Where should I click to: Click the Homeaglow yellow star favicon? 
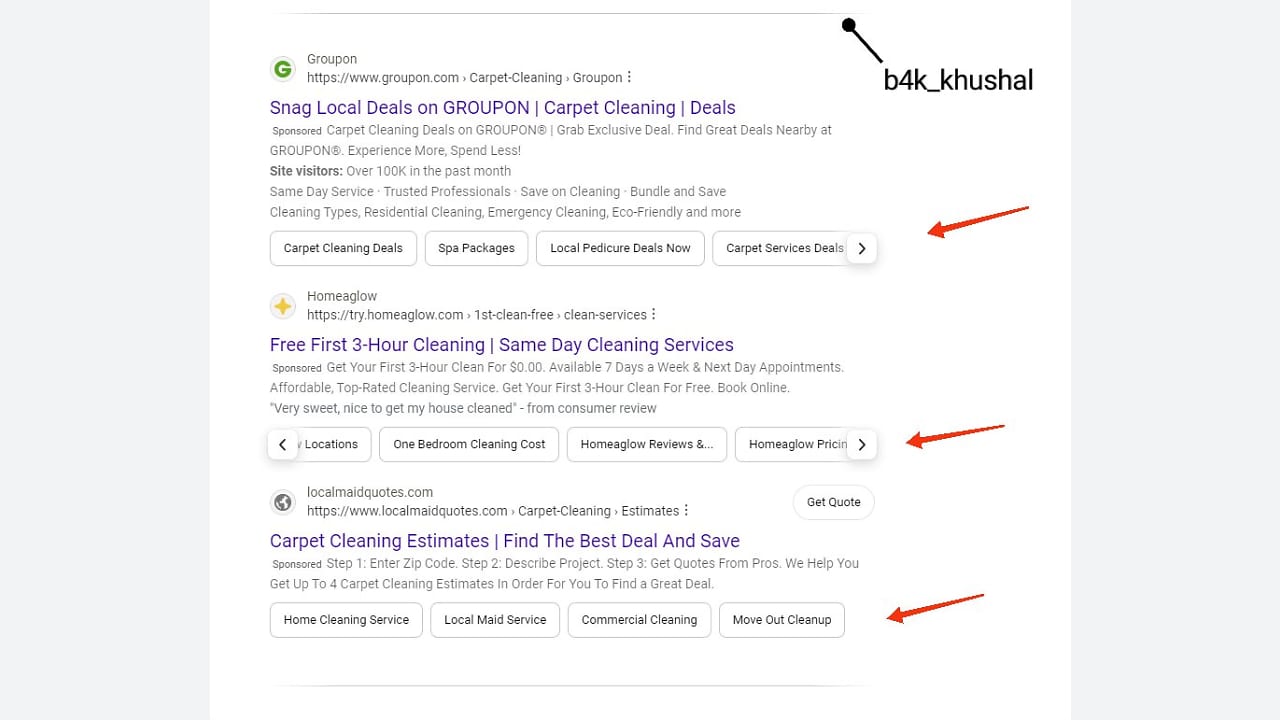283,306
